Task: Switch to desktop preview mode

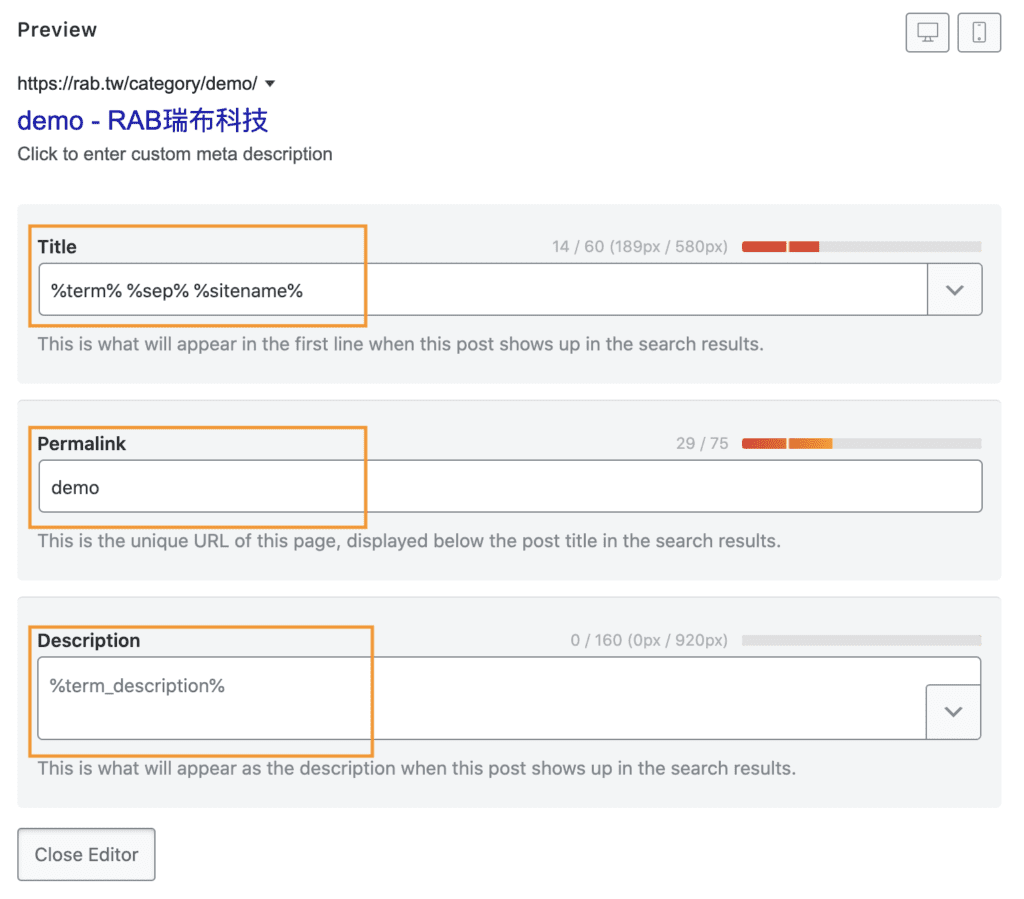Action: pos(927,32)
